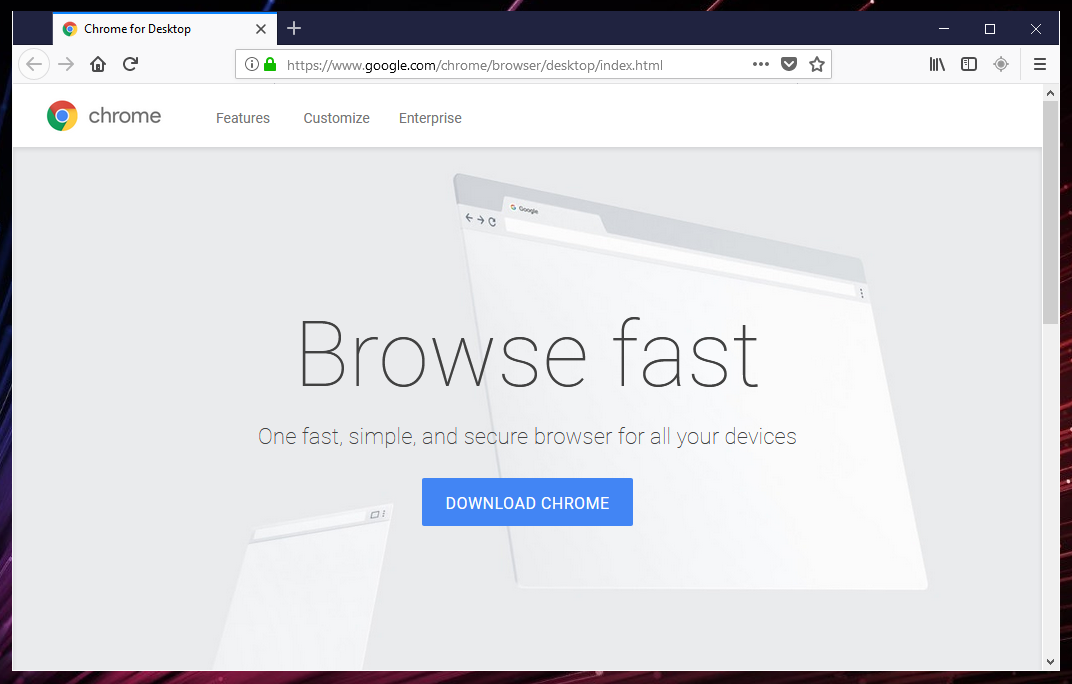The height and width of the screenshot is (684, 1072).
Task: Click the green padlock security icon
Action: [x=270, y=64]
